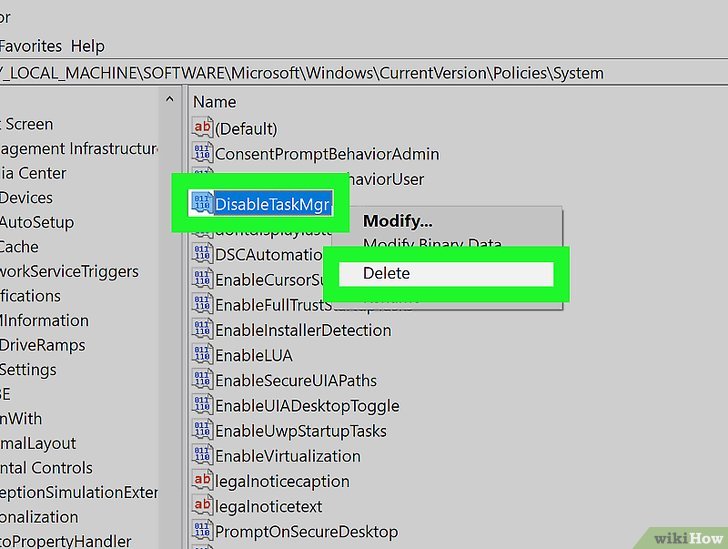Select legalnoticetext value name

tap(268, 506)
